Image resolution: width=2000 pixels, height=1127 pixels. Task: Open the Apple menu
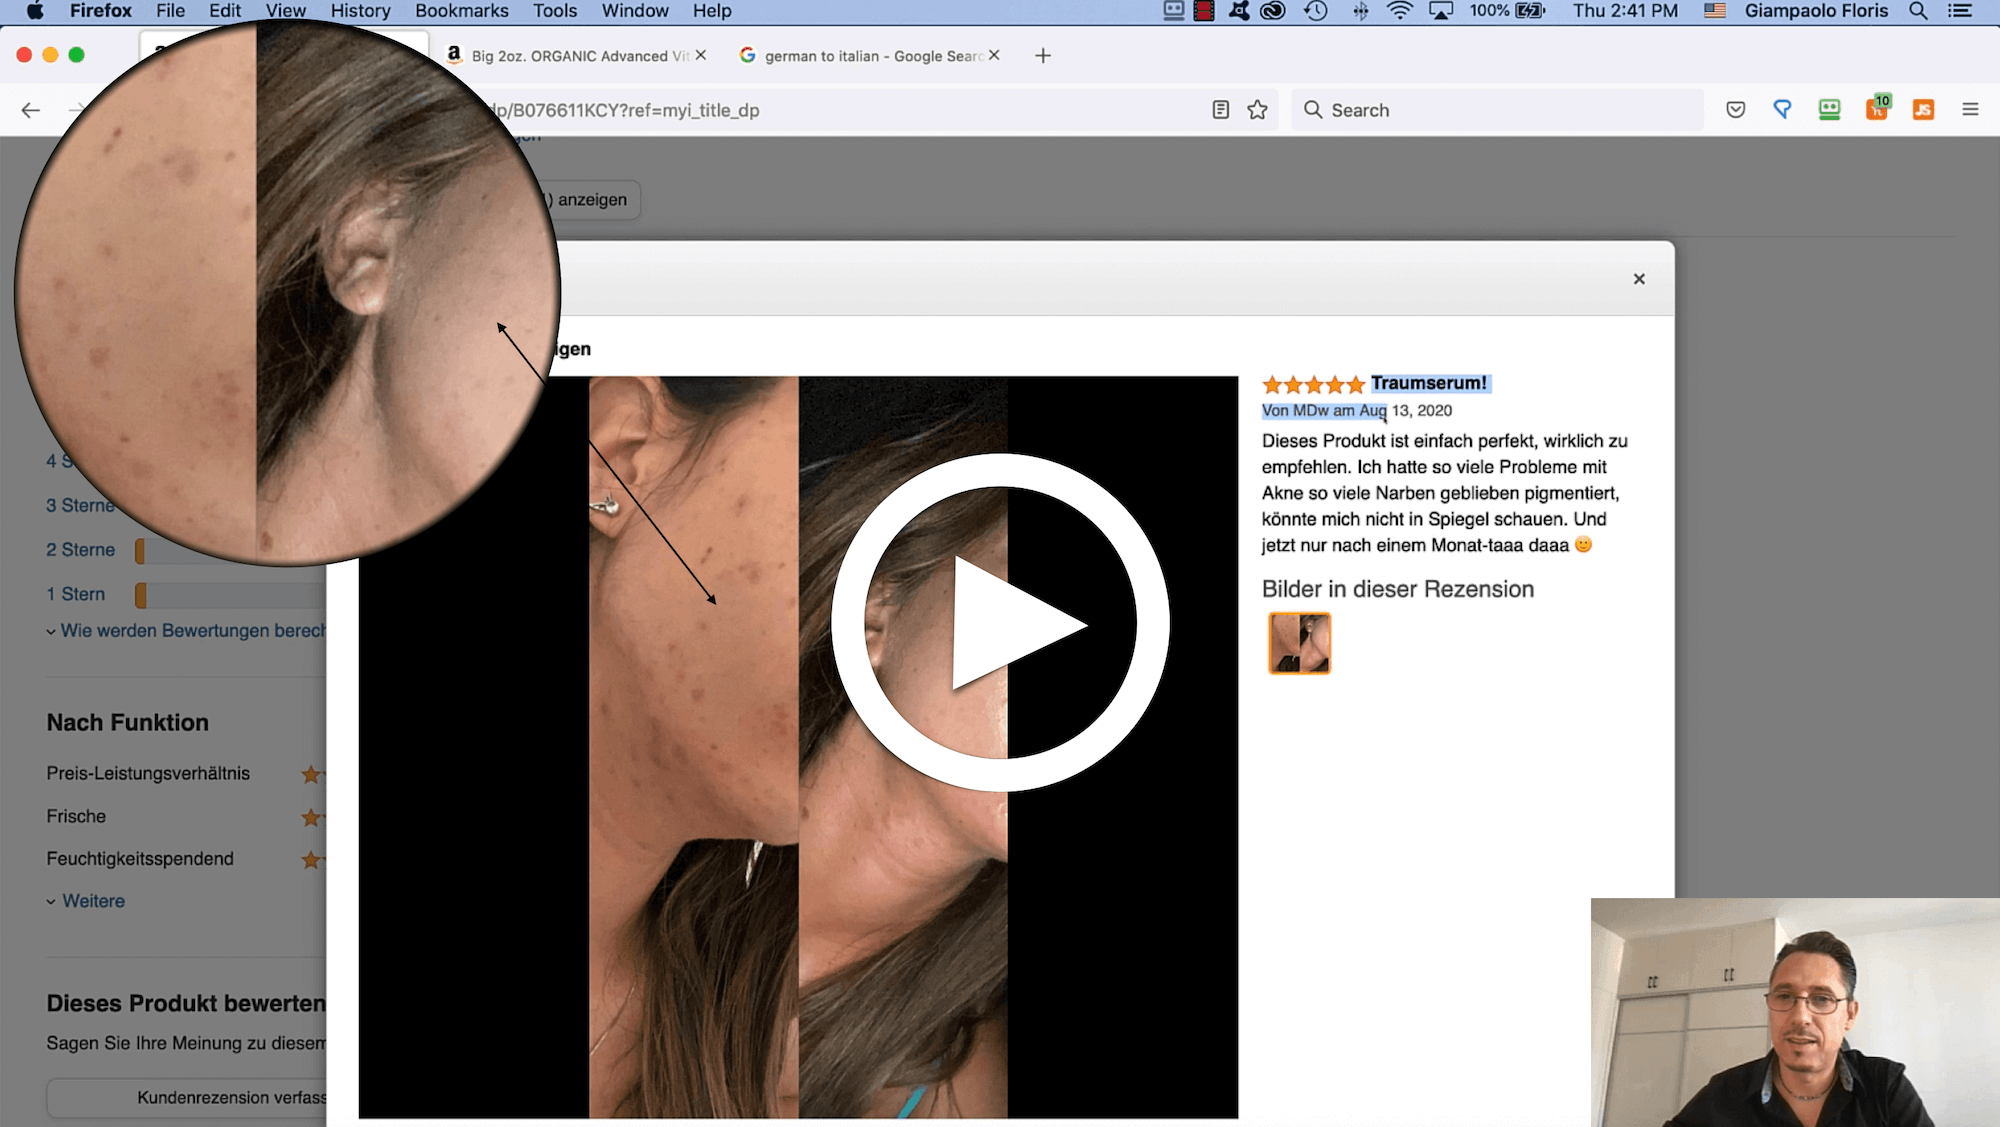point(34,11)
